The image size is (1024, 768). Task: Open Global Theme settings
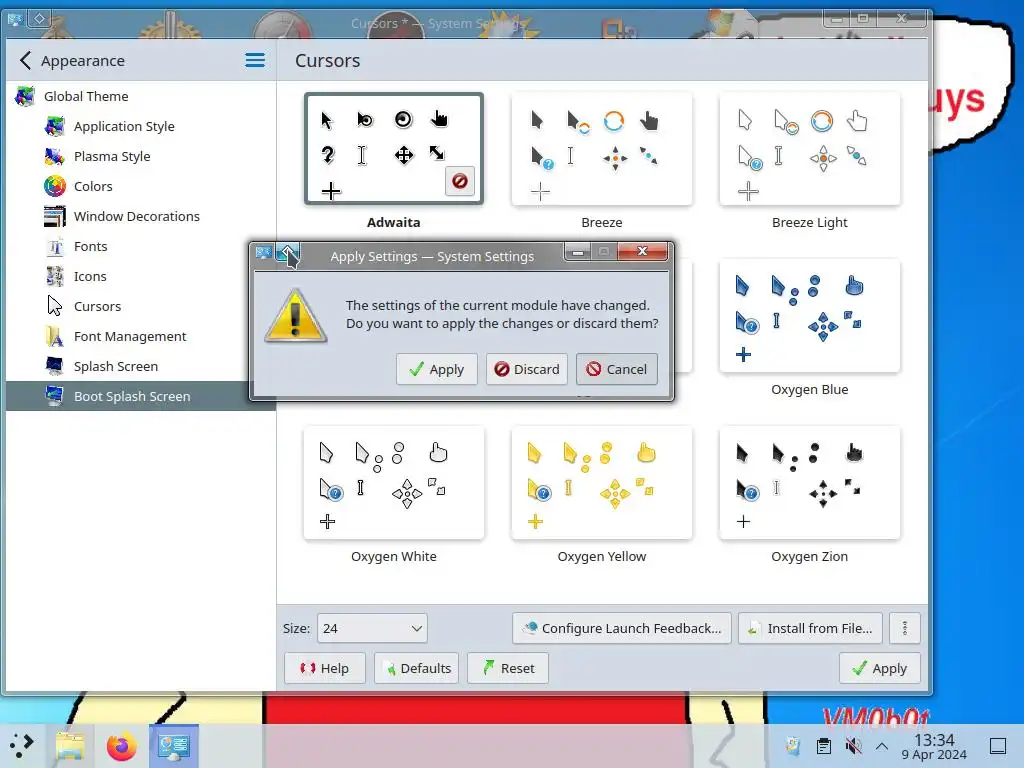[x=140, y=96]
